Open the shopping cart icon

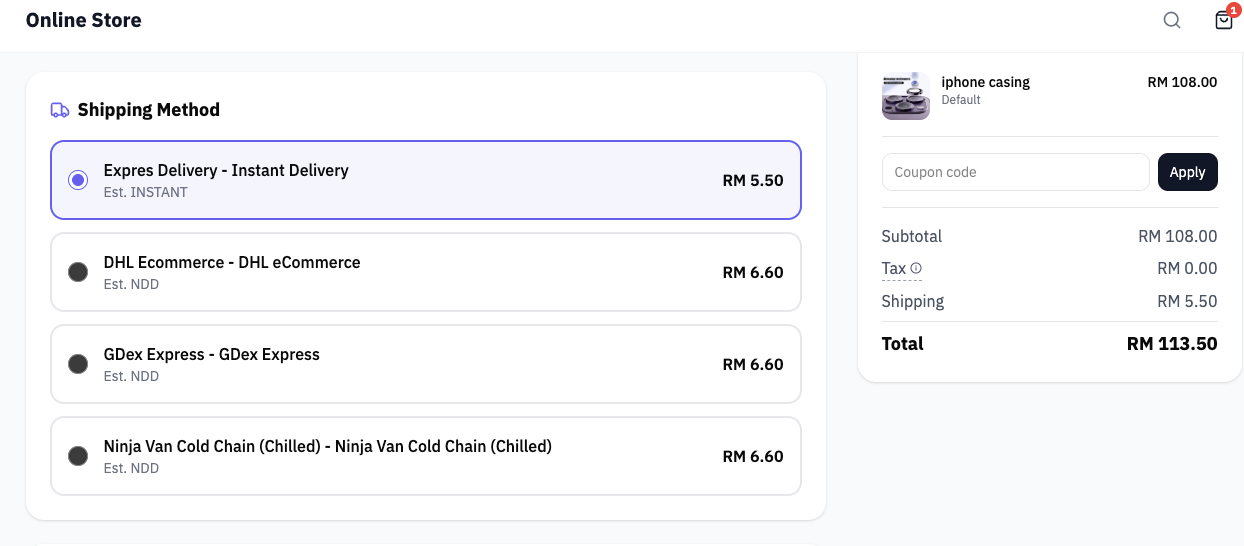click(1223, 21)
